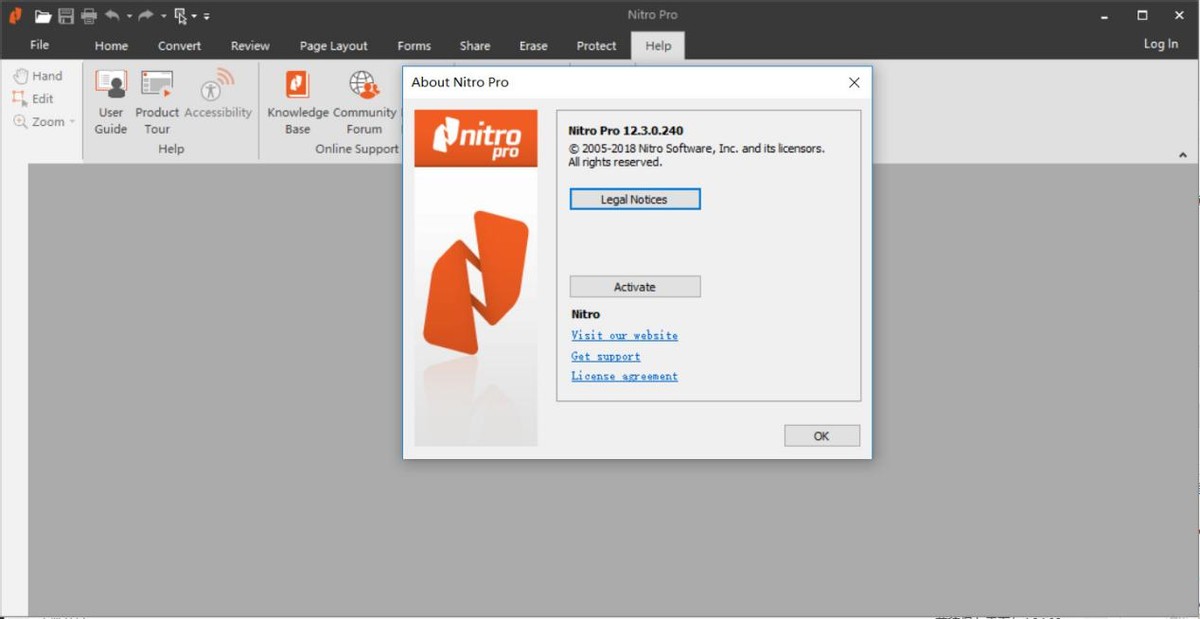The height and width of the screenshot is (619, 1200).
Task: Open the Customize Quick Access Toolbar dropdown
Action: coord(206,17)
